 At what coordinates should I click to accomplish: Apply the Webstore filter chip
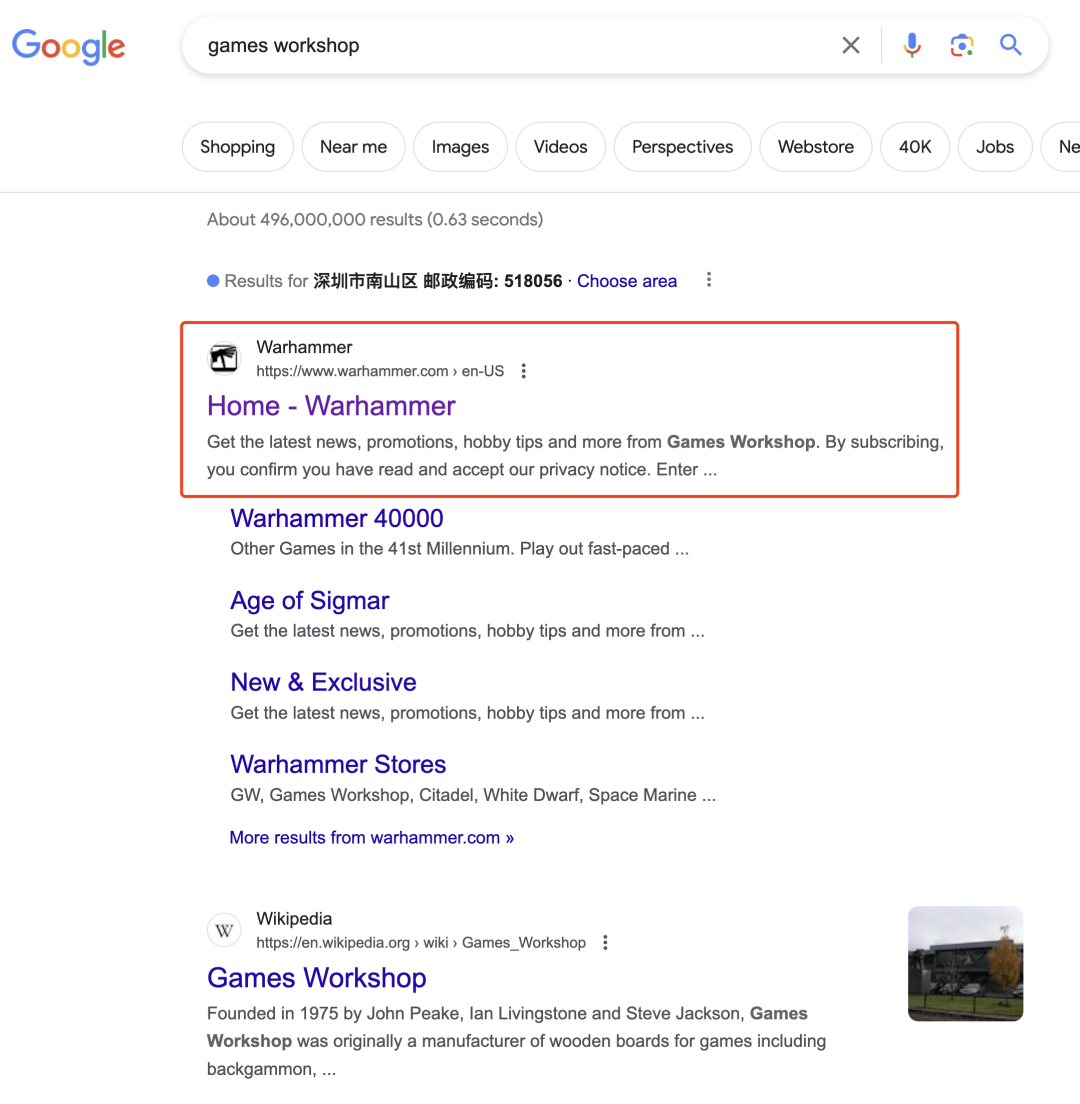pyautogui.click(x=815, y=146)
